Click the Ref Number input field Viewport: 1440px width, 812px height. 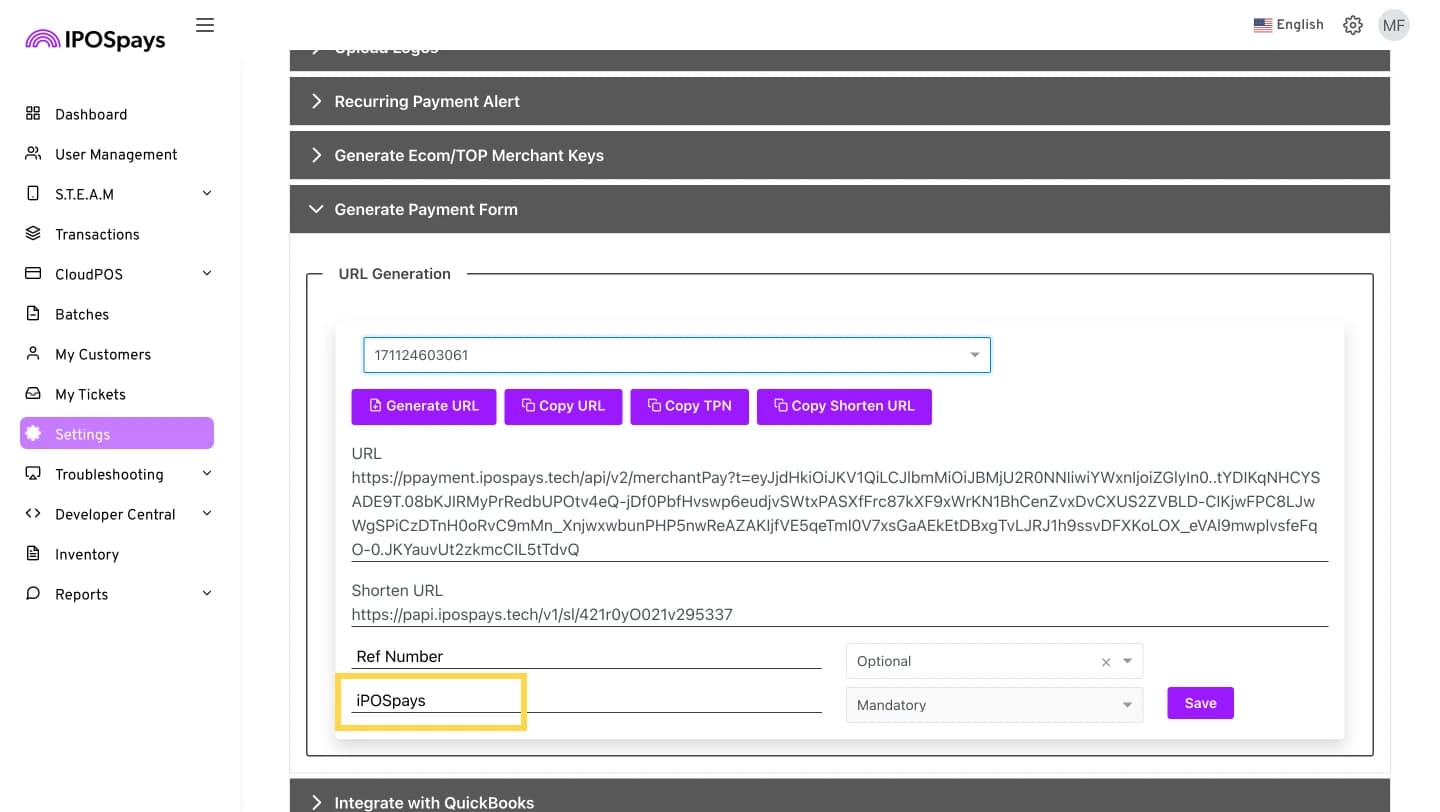click(587, 656)
